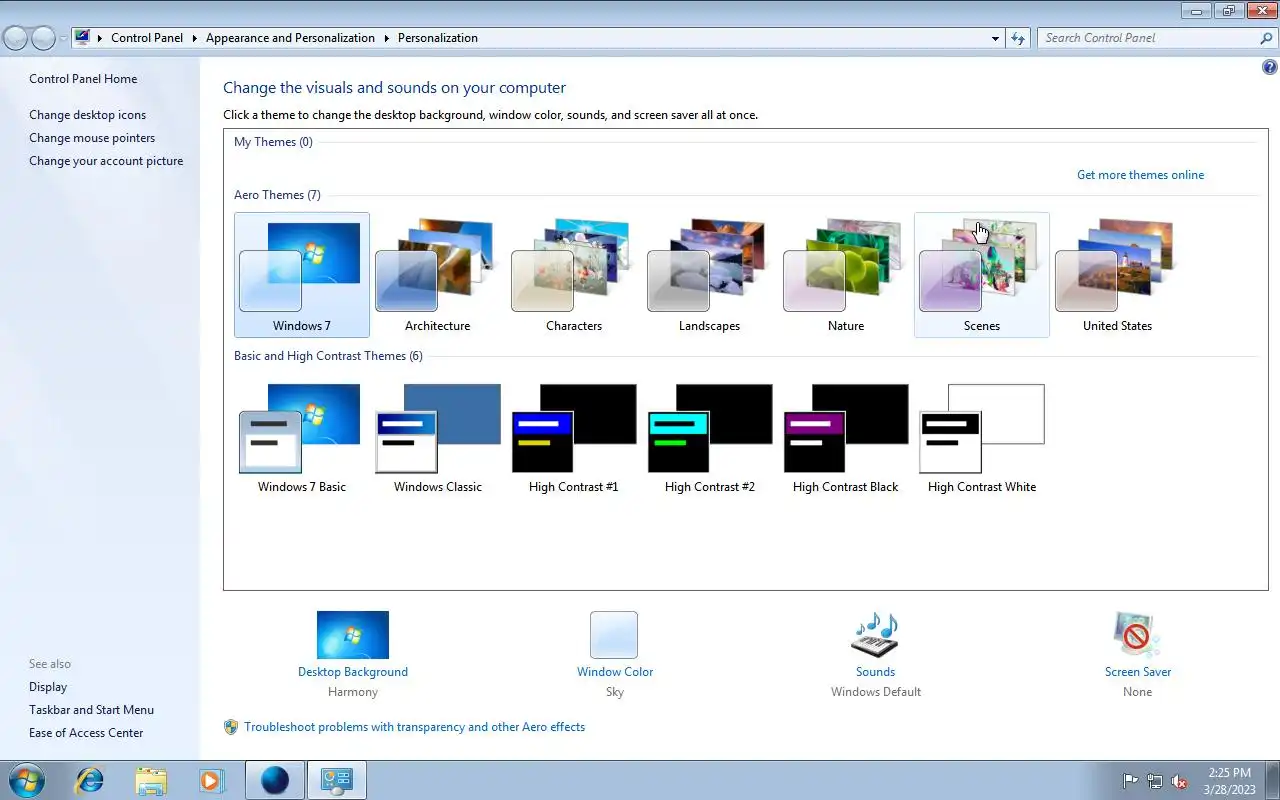
Task: Choose the High Contrast White theme
Action: point(982,437)
